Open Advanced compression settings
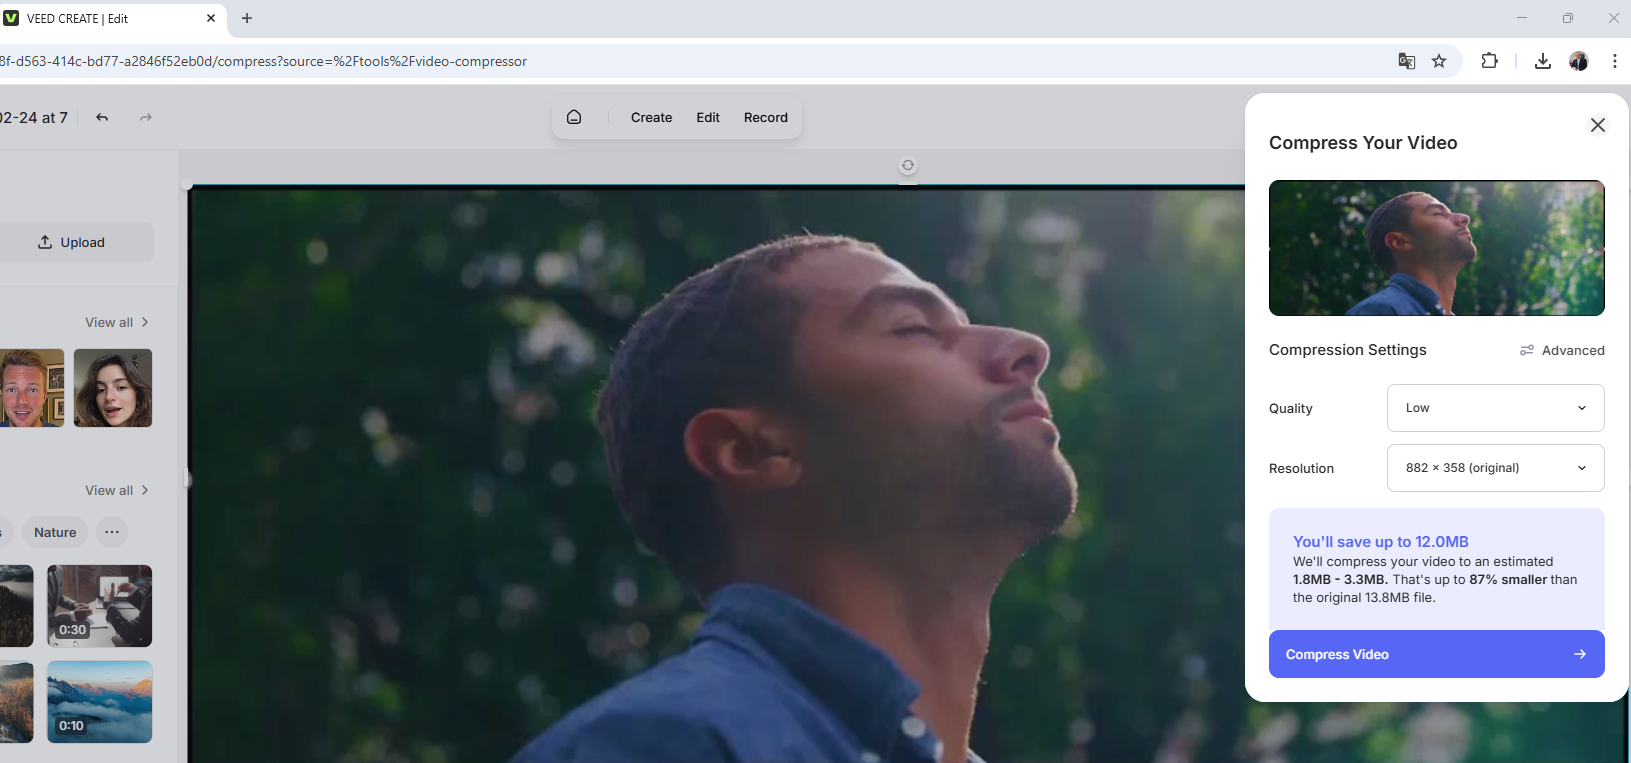Image resolution: width=1631 pixels, height=763 pixels. click(1562, 350)
